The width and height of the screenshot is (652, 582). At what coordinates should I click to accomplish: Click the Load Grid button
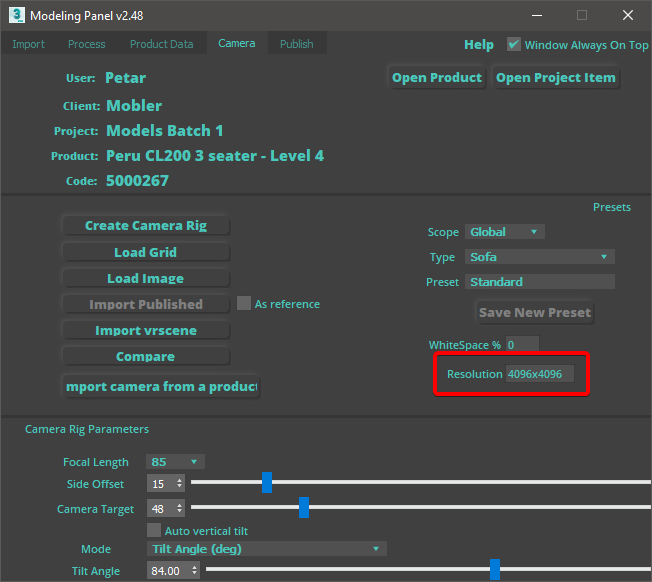click(x=145, y=252)
